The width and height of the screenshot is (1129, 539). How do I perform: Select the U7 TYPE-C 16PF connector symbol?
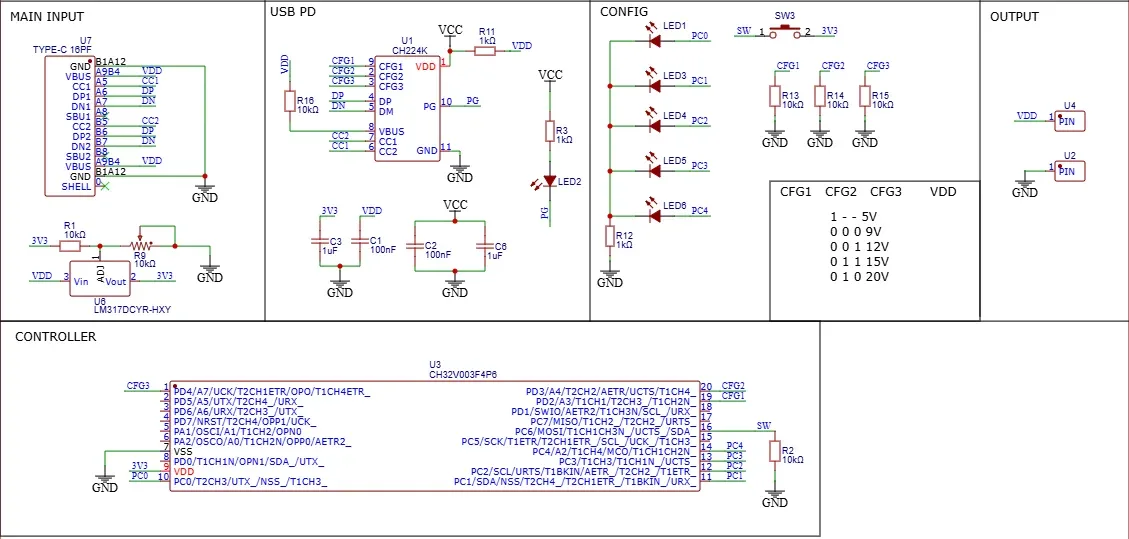[69, 126]
